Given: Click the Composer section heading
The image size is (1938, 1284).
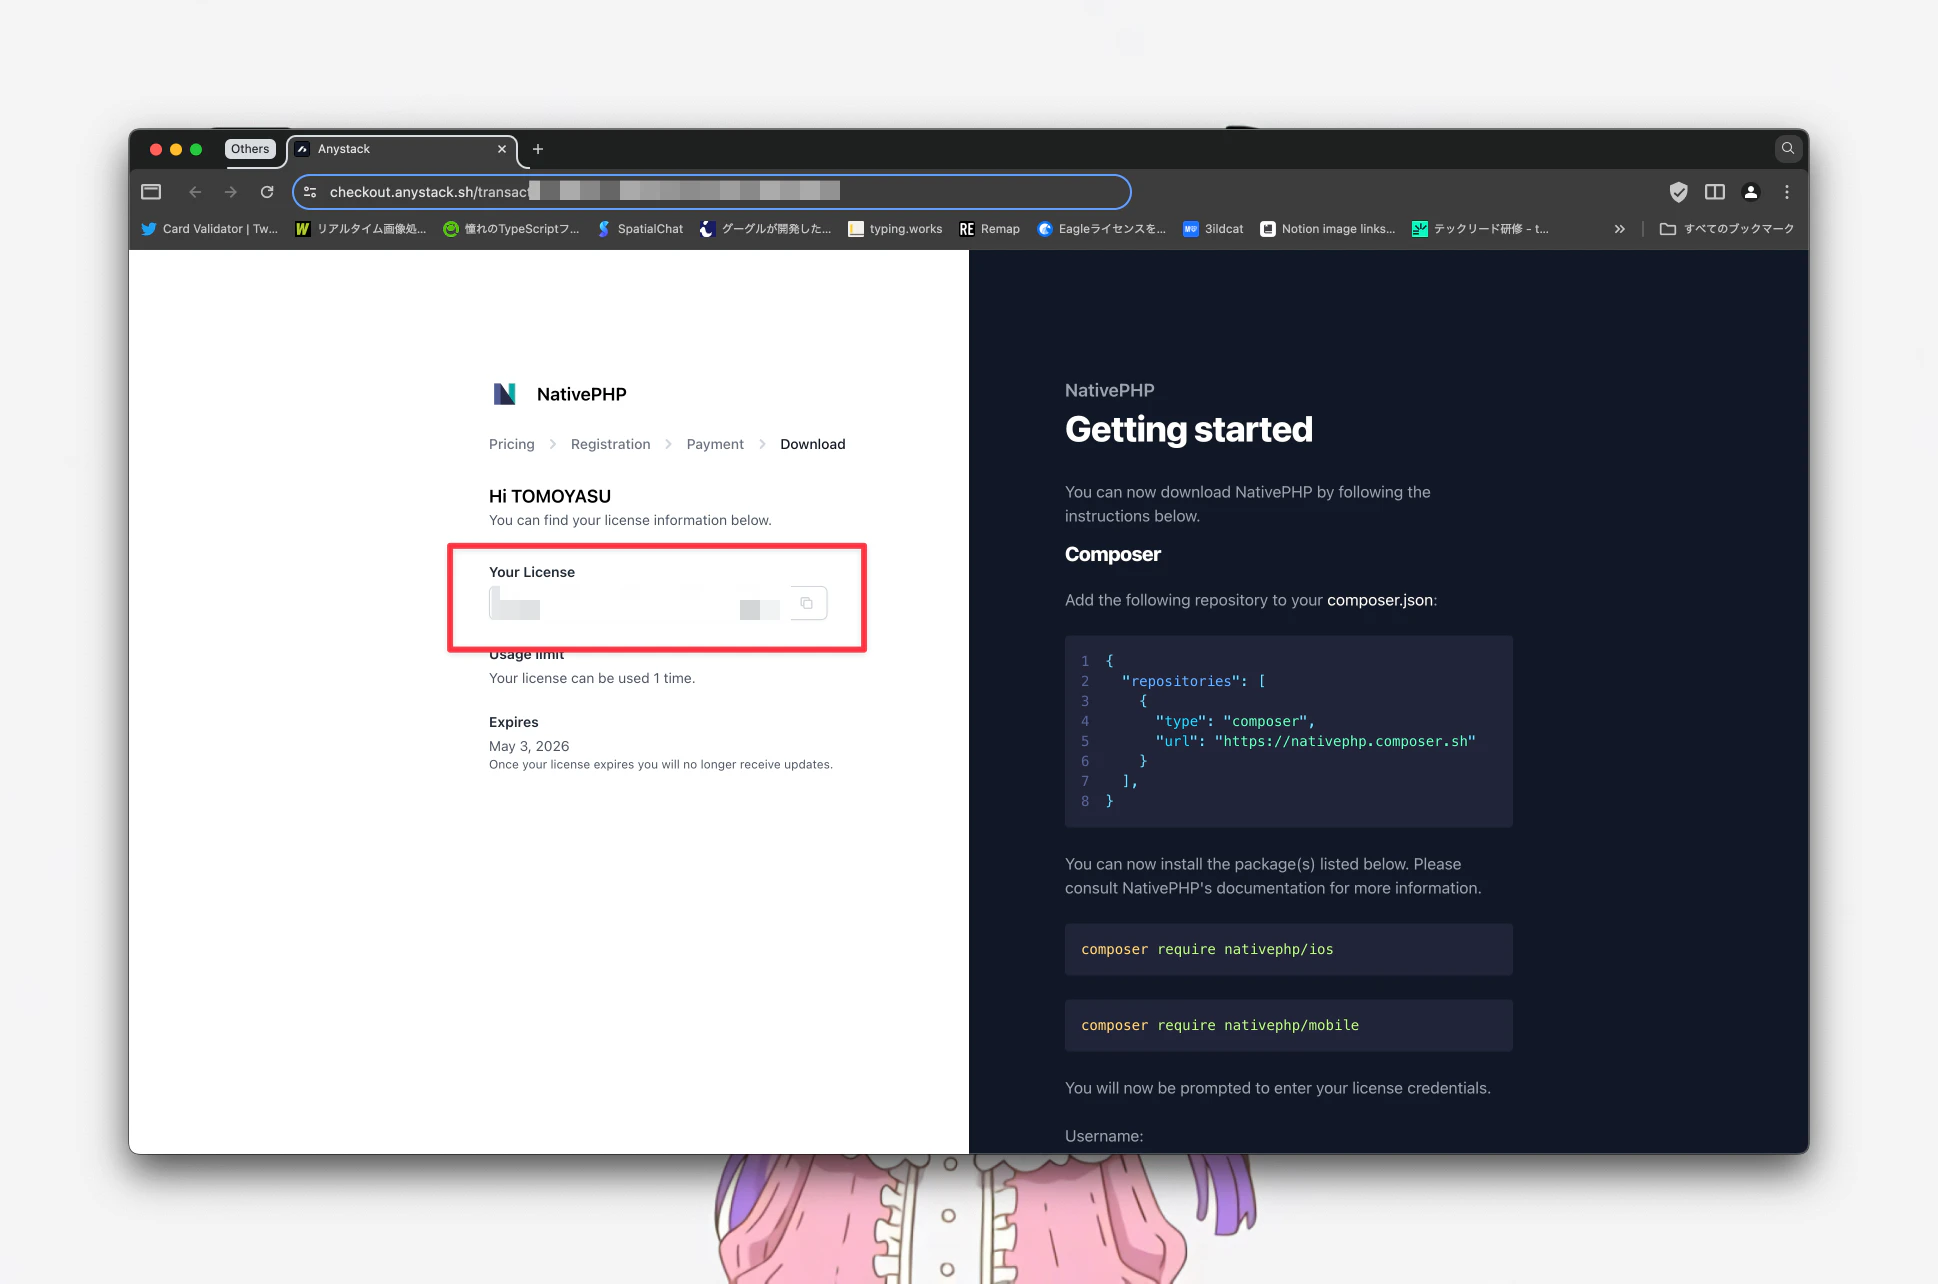Looking at the screenshot, I should point(1112,554).
